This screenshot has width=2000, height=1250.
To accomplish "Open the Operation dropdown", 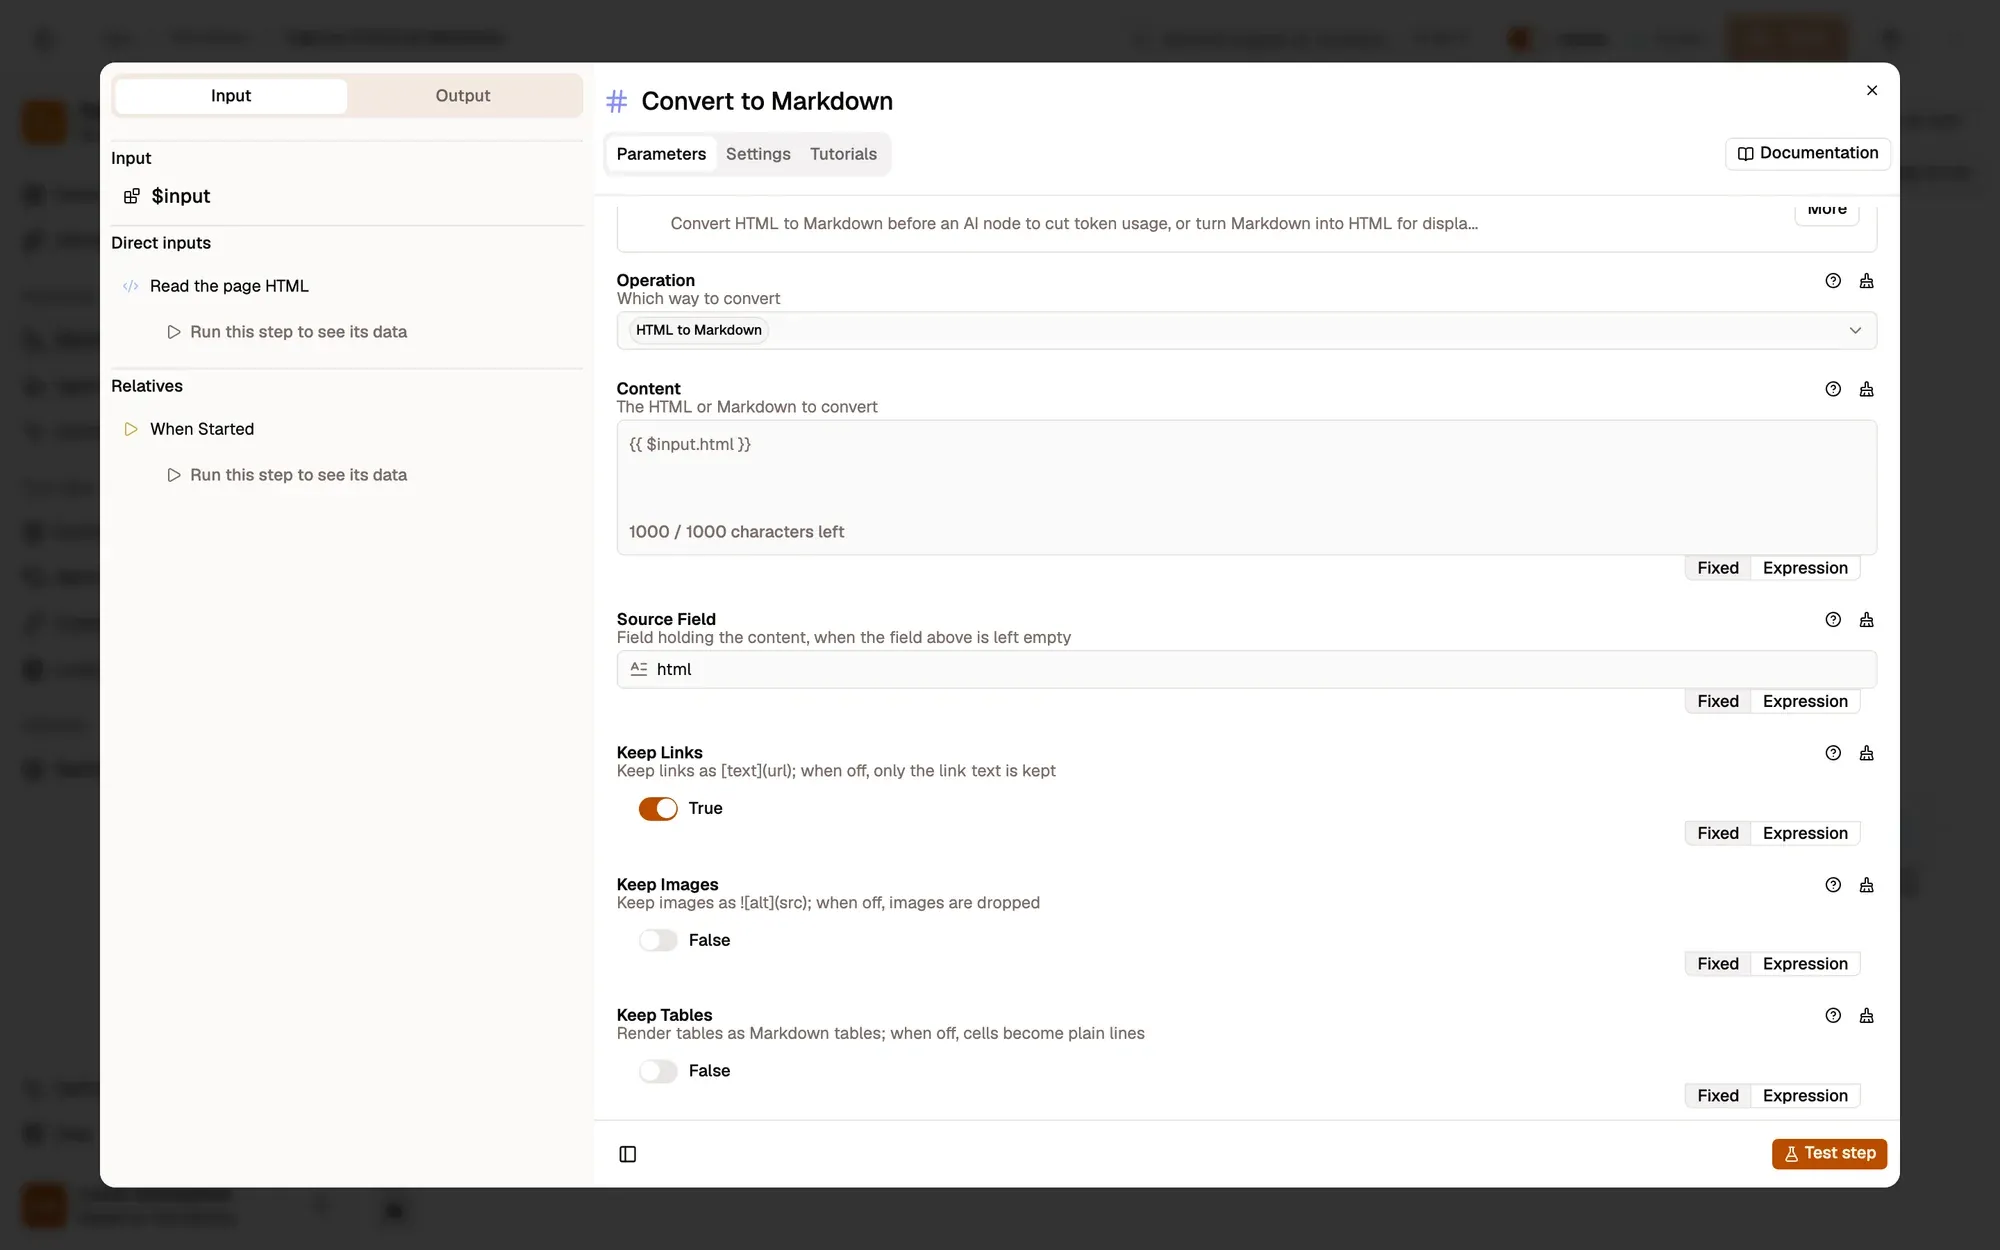I will pos(1246,330).
